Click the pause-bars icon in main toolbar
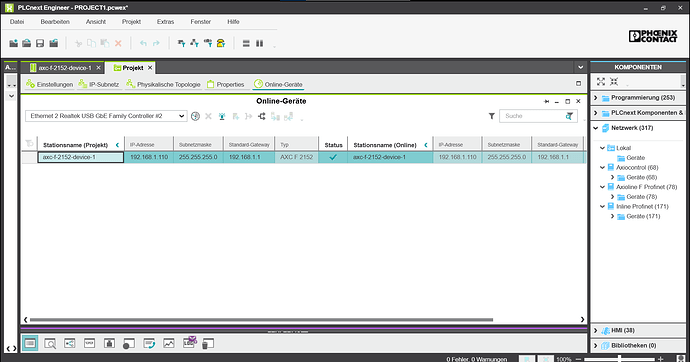 coord(260,43)
